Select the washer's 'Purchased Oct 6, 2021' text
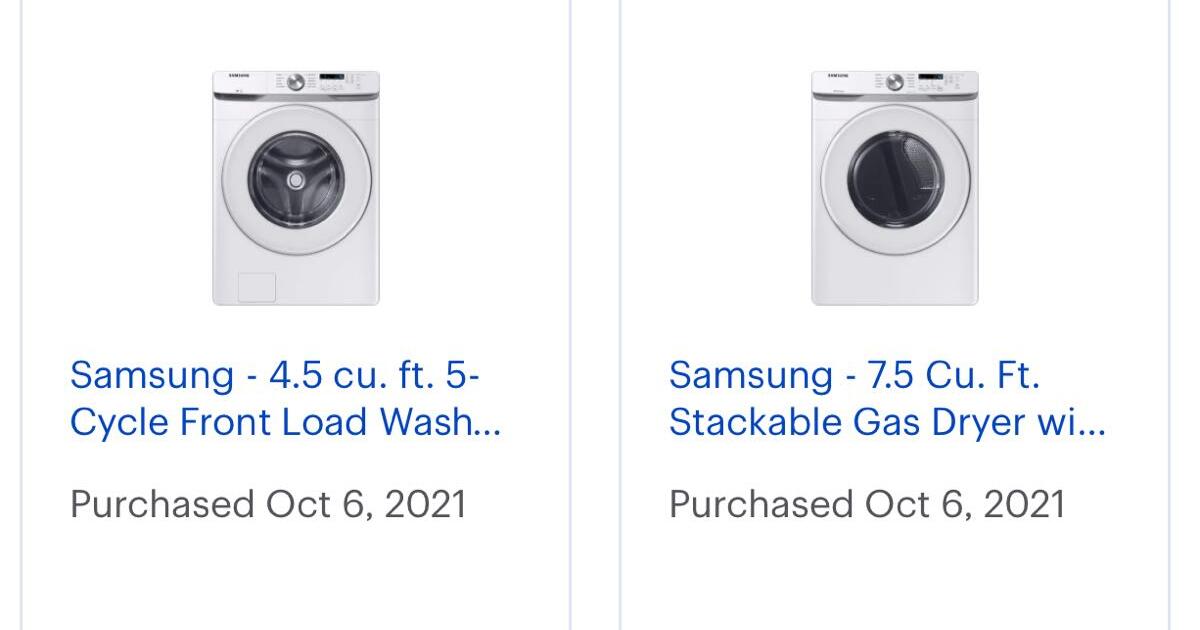The height and width of the screenshot is (630, 1200). (x=270, y=505)
